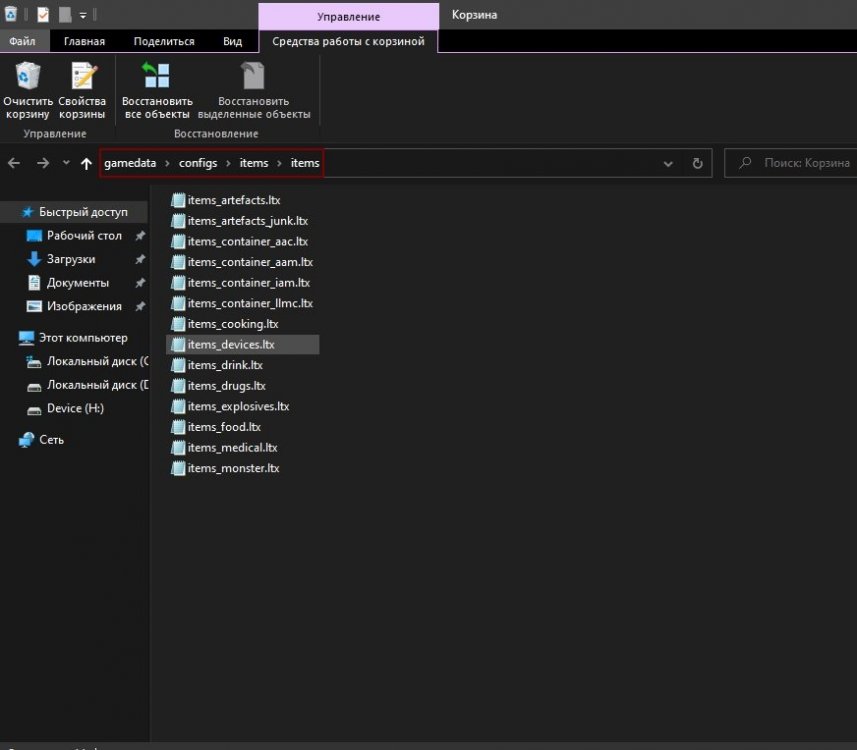Expand the address bar history dropdown
Image resolution: width=857 pixels, height=750 pixels.
pyautogui.click(x=668, y=163)
